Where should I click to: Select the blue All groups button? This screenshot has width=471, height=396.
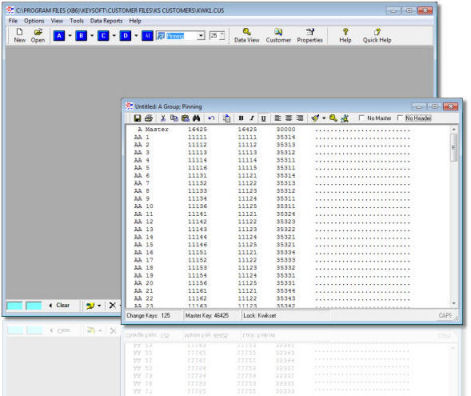click(147, 36)
